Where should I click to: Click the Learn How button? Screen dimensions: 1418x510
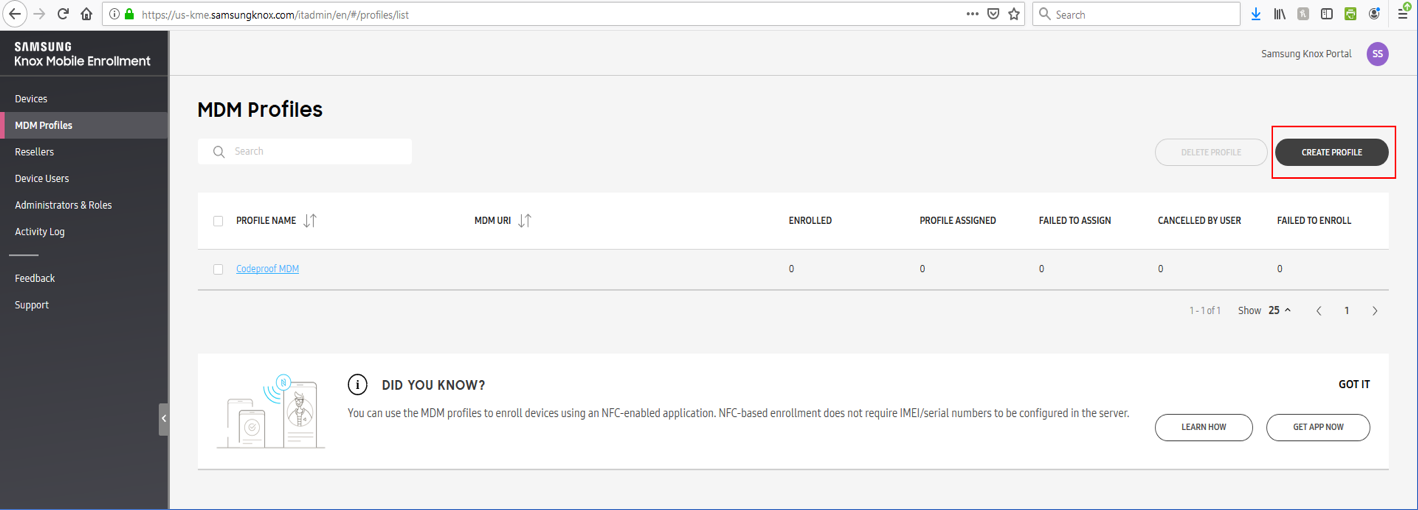click(x=1204, y=427)
